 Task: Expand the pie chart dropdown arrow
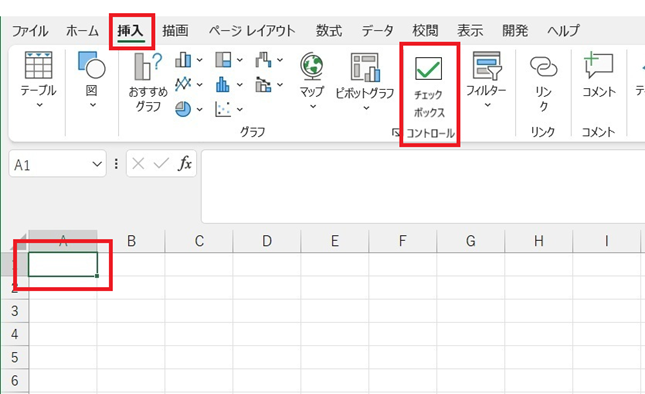tap(200, 109)
